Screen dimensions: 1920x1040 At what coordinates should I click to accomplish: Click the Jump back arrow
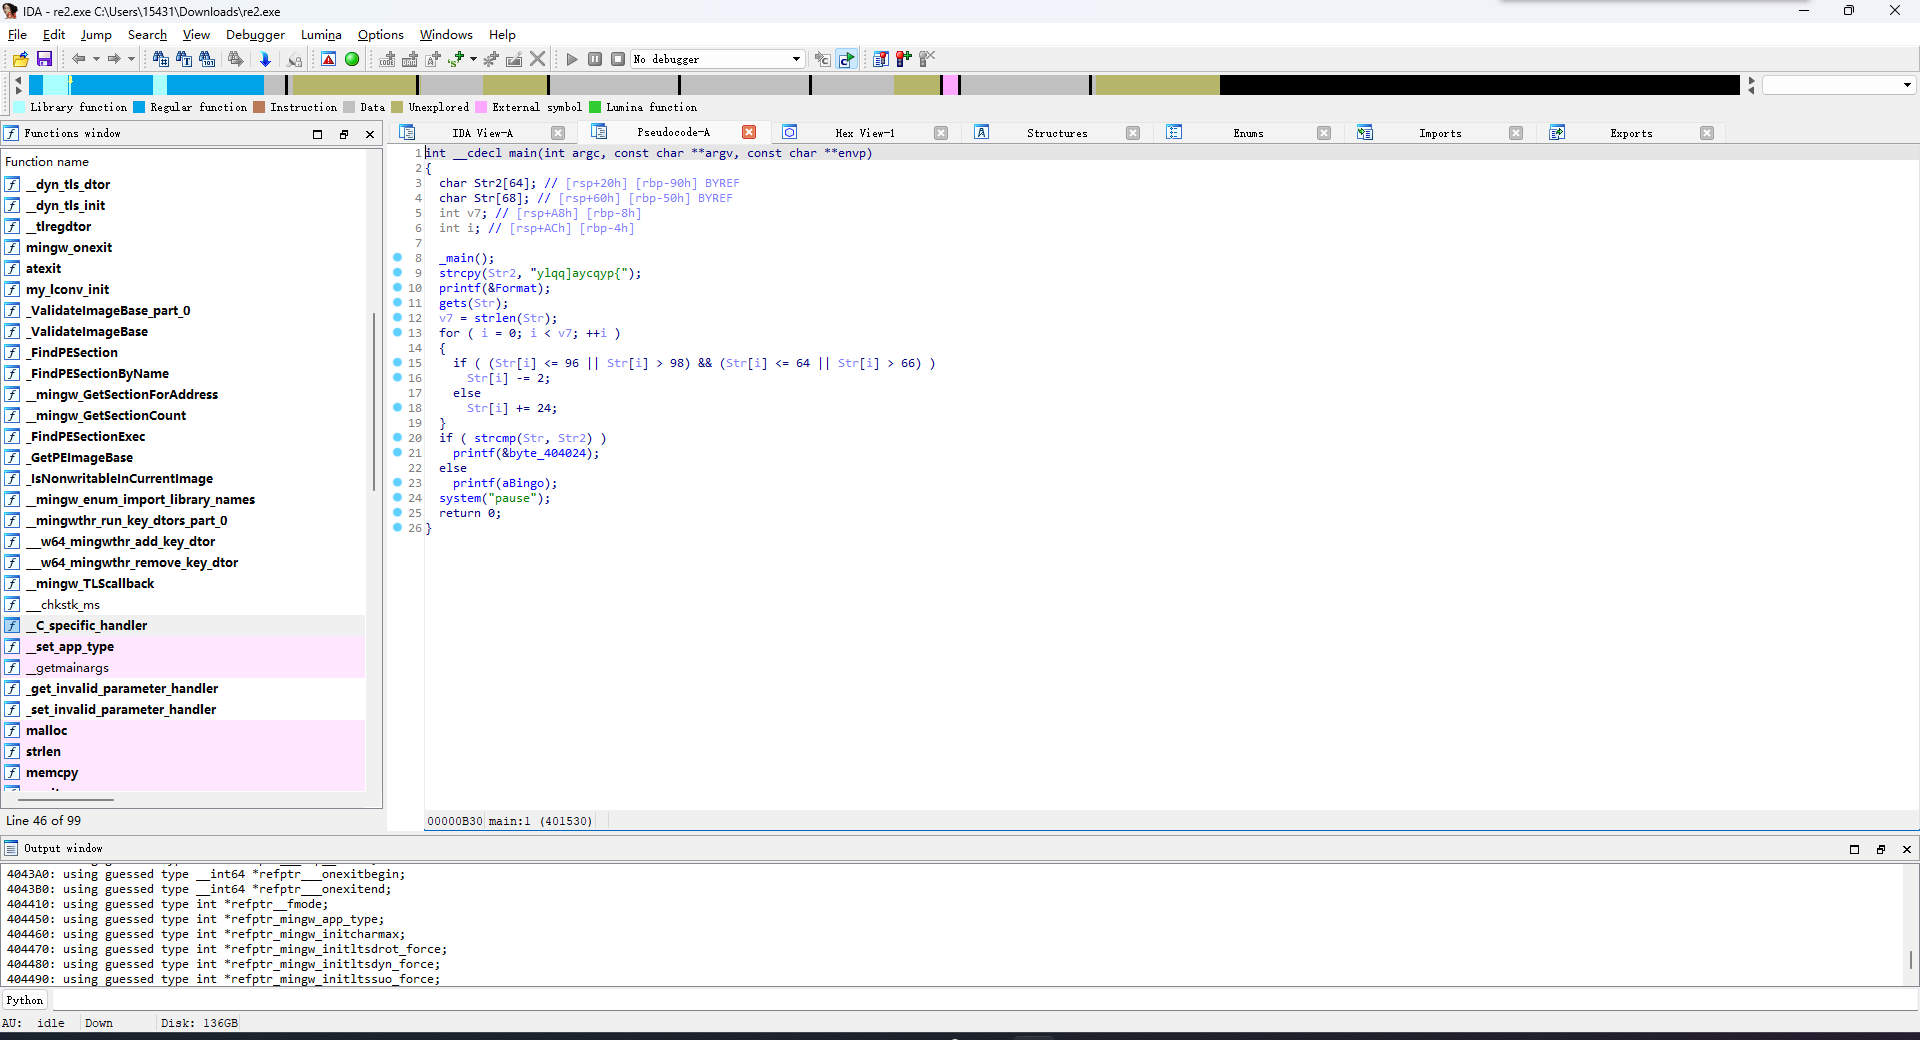click(78, 59)
